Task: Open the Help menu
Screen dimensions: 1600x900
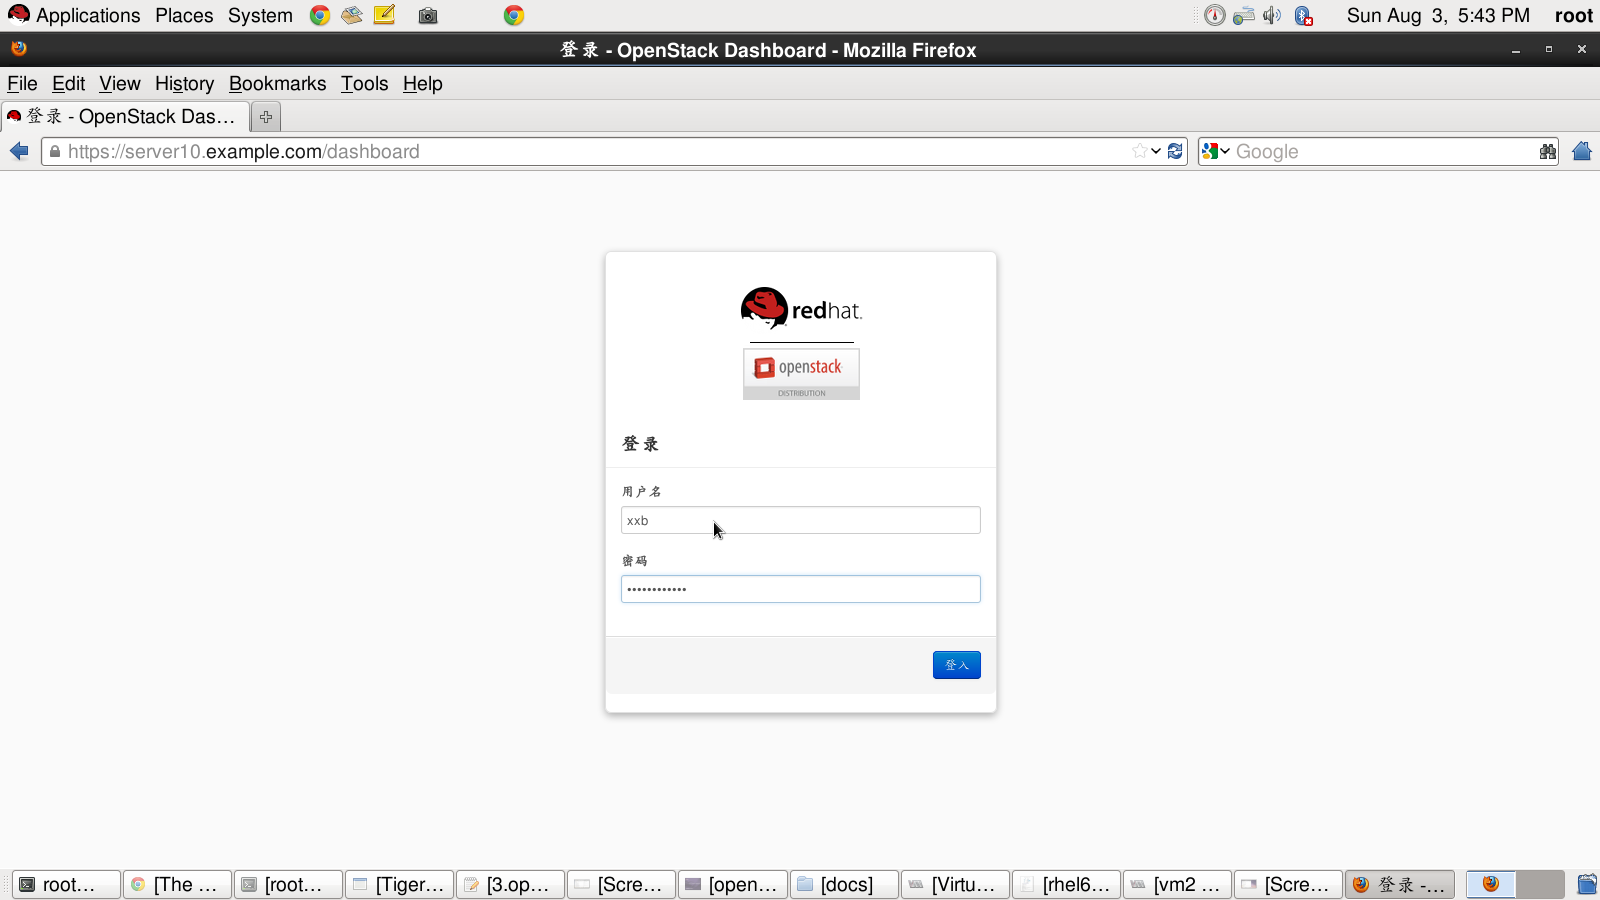Action: pos(423,84)
